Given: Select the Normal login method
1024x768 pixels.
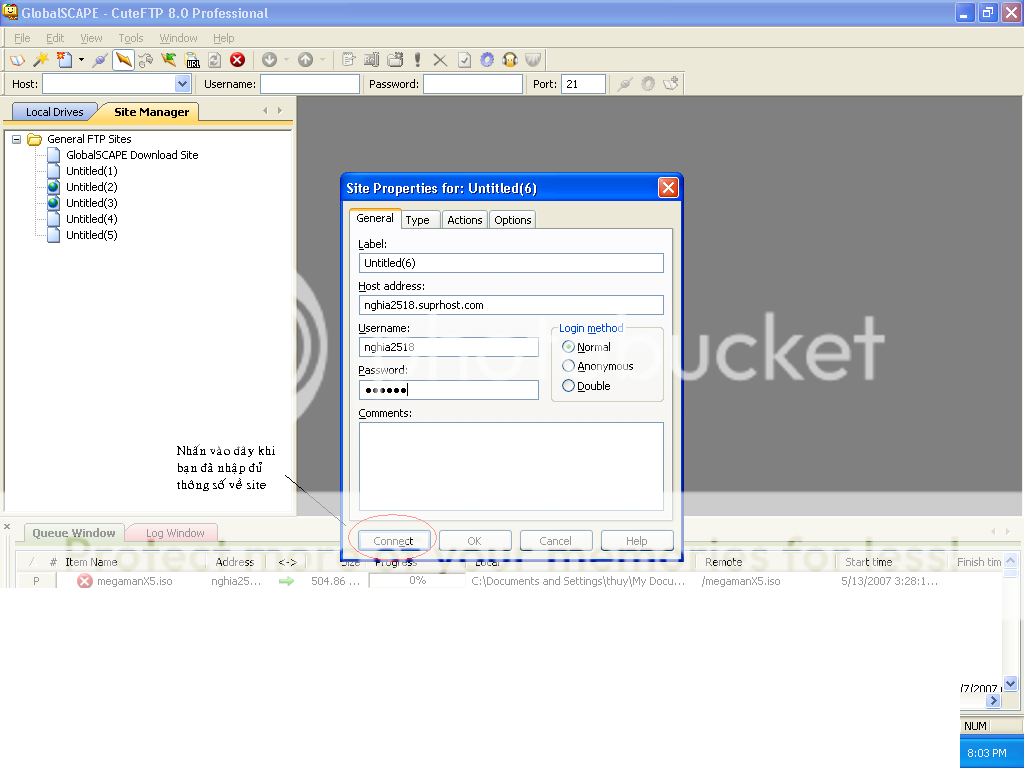Looking at the screenshot, I should 569,347.
